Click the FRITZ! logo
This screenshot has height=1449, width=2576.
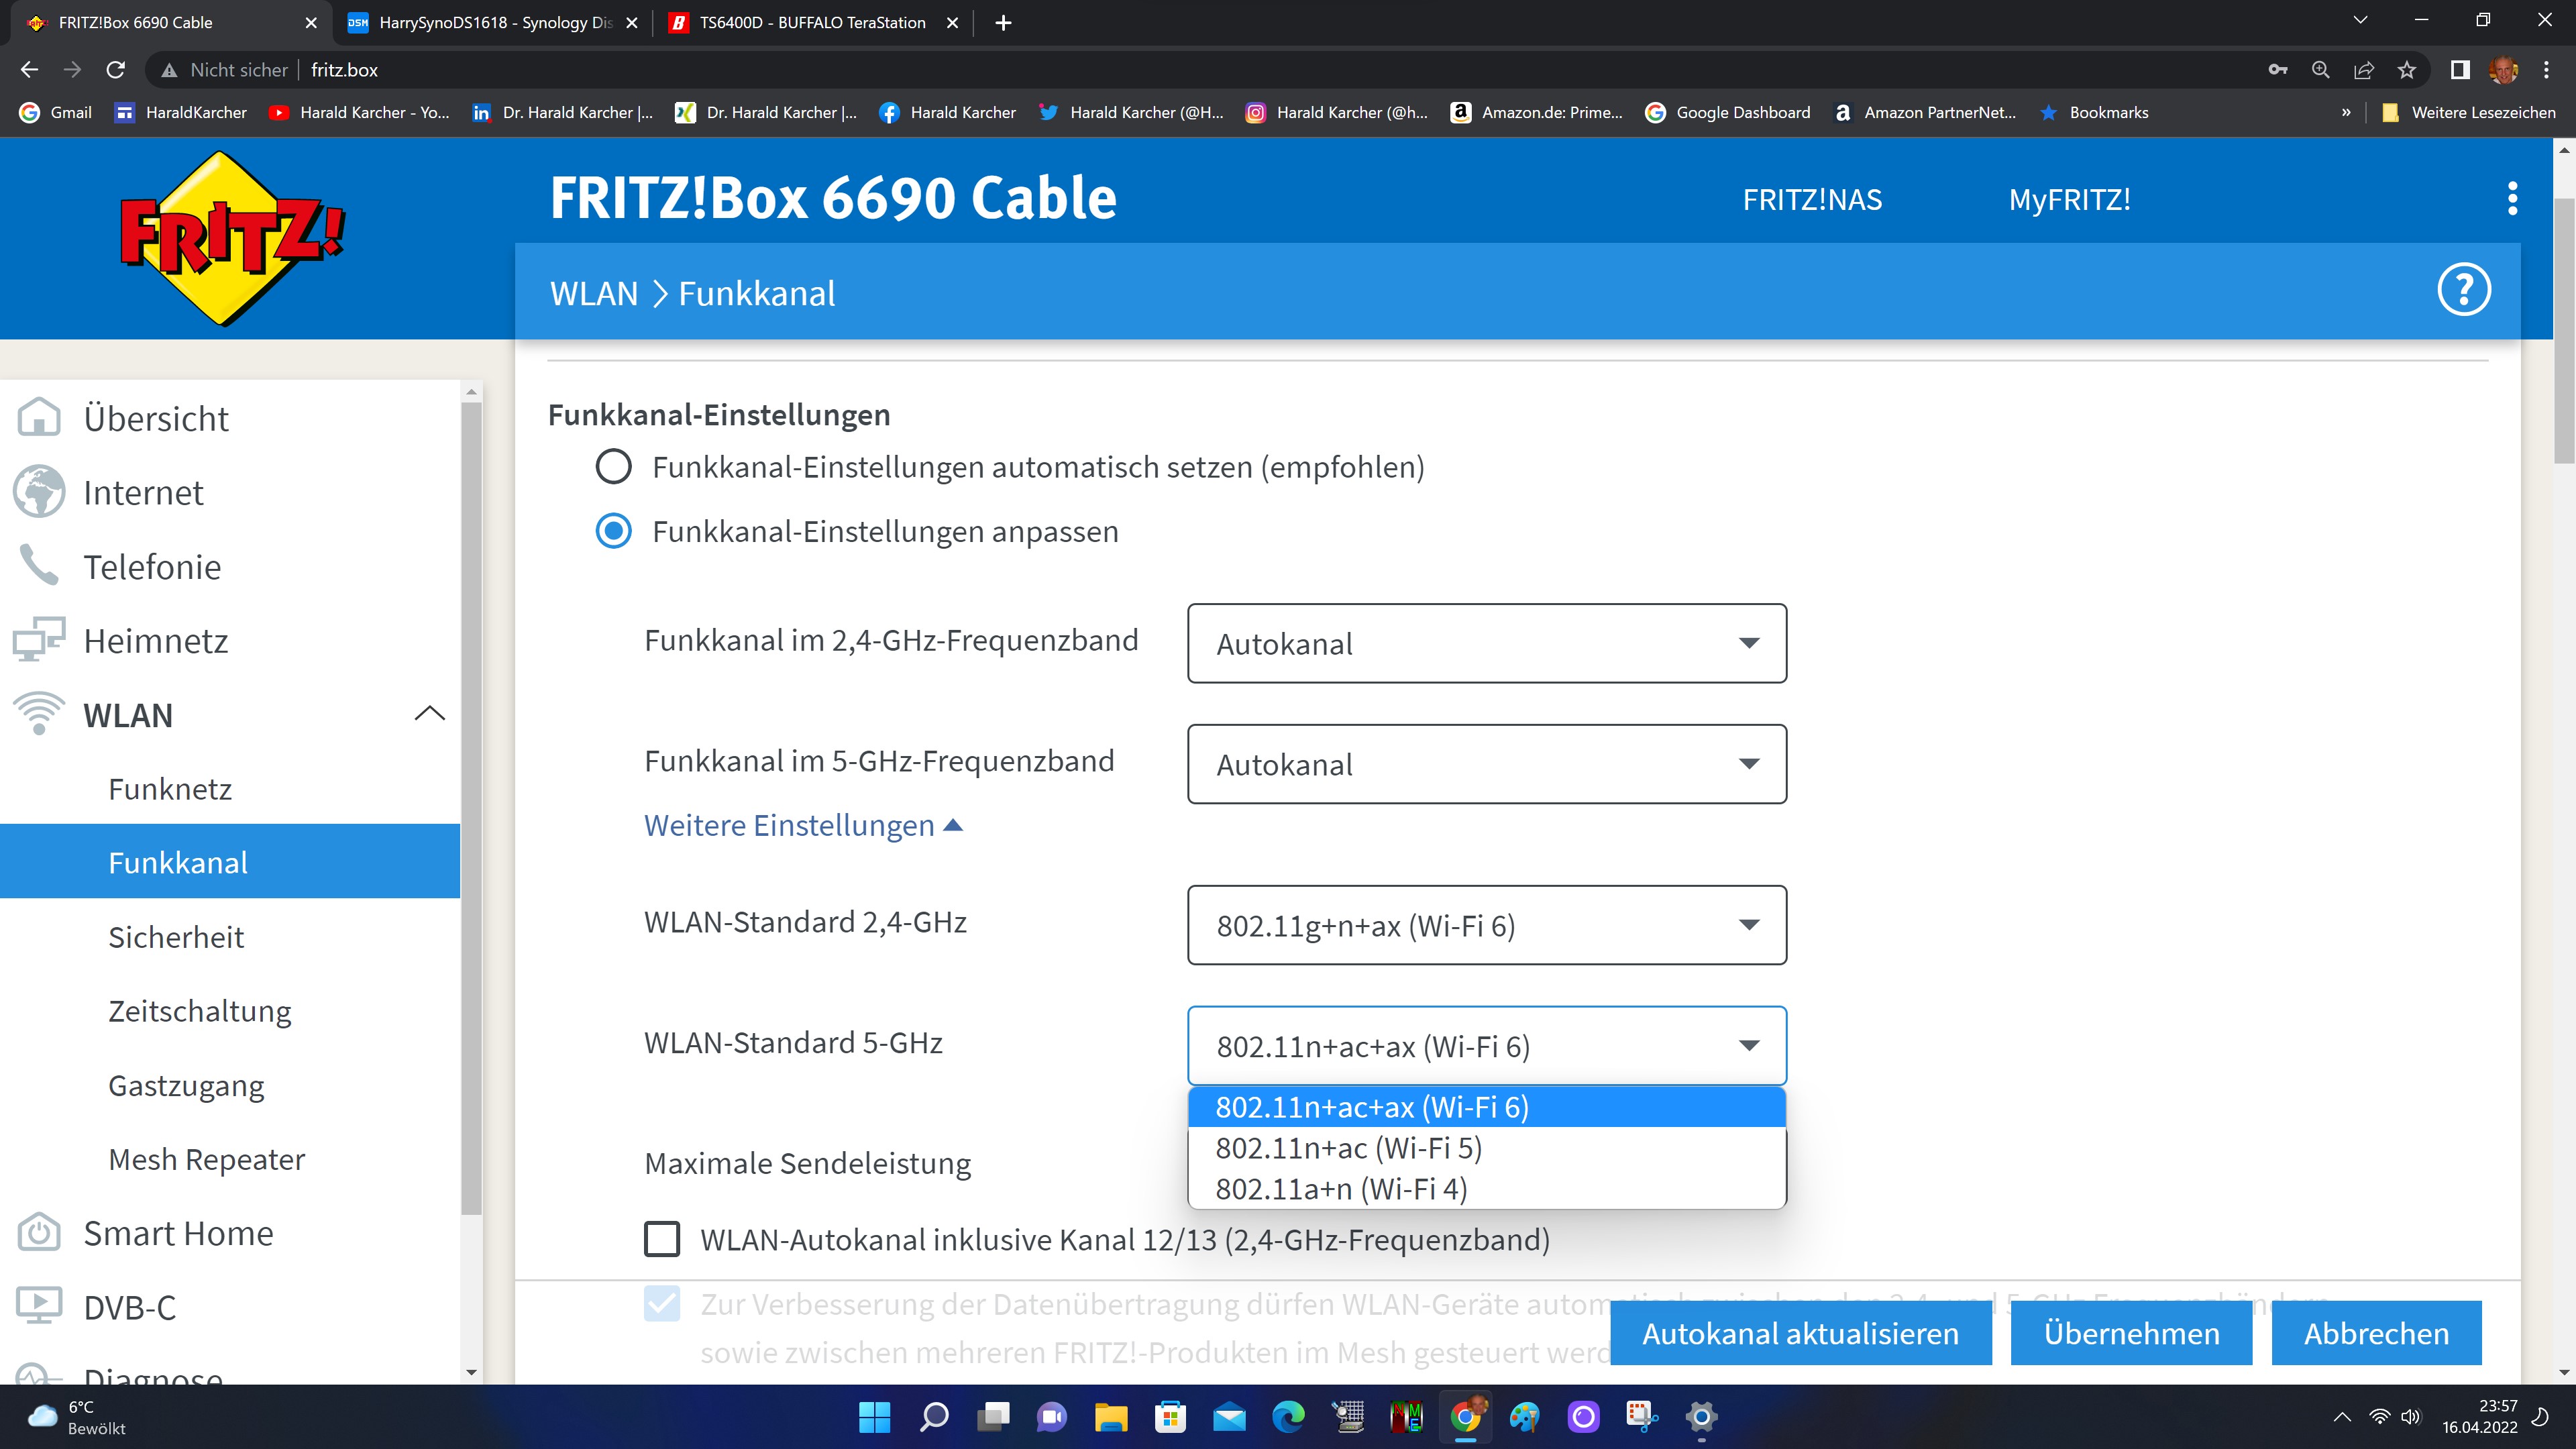[x=231, y=237]
